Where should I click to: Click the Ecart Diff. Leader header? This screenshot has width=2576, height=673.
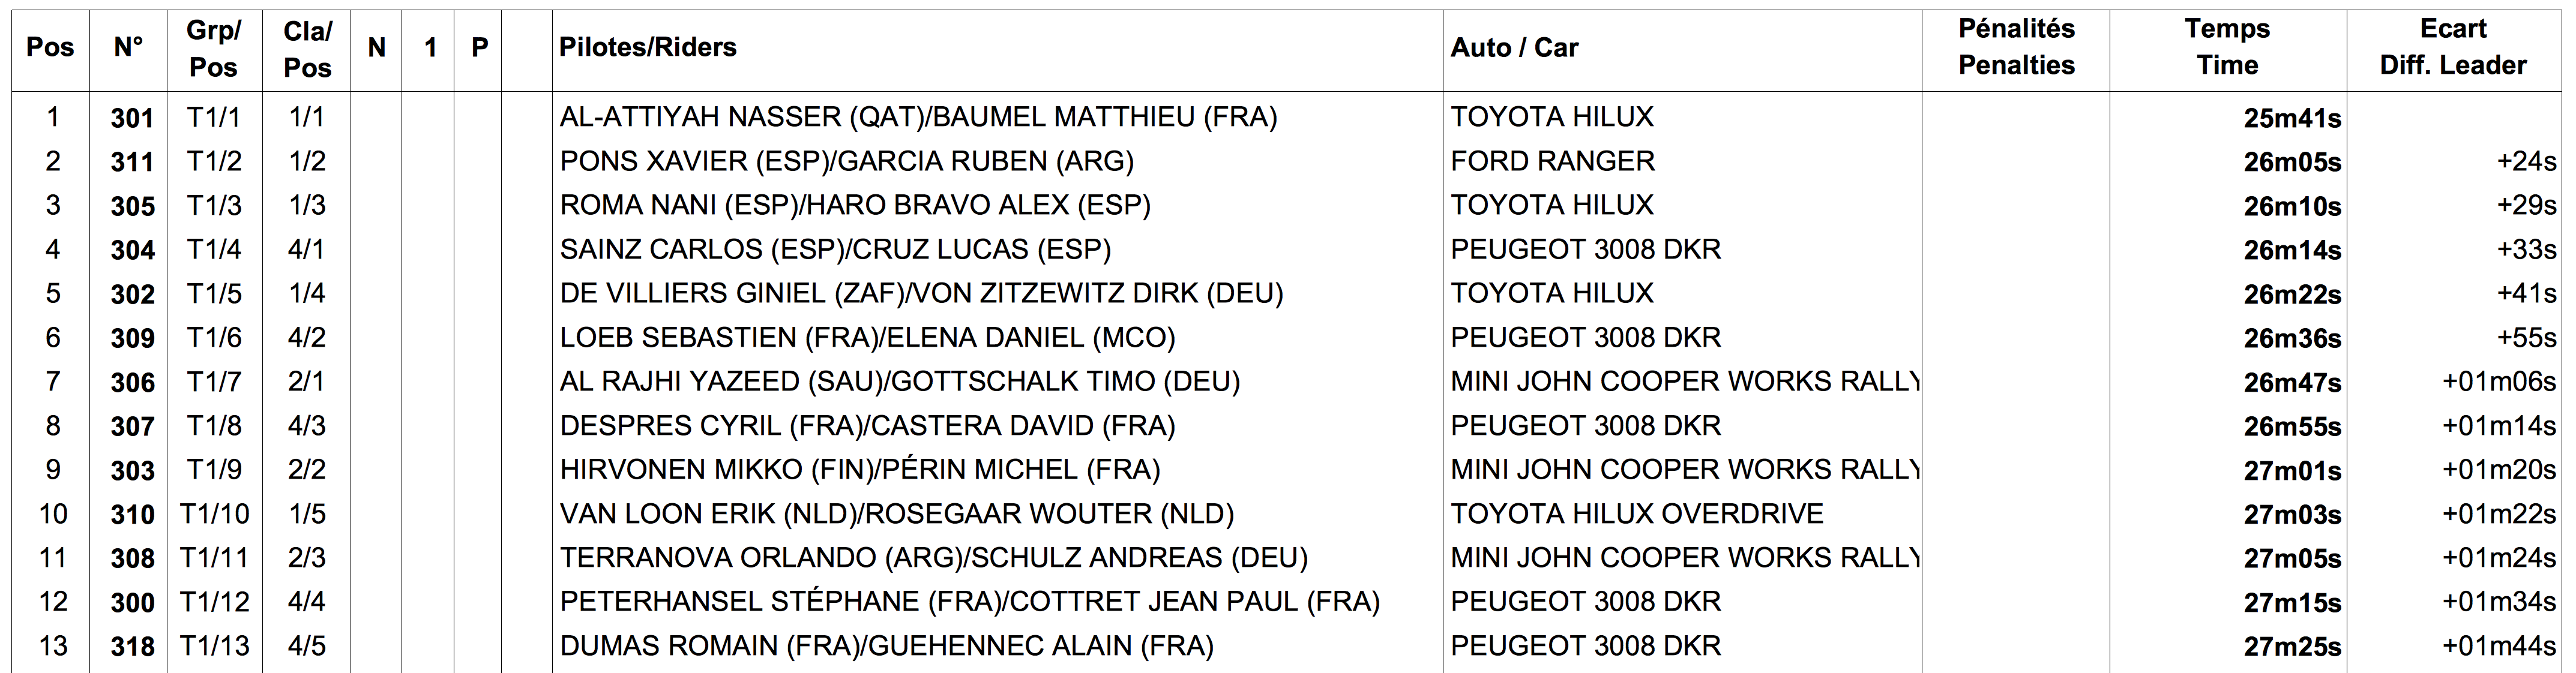2452,48
